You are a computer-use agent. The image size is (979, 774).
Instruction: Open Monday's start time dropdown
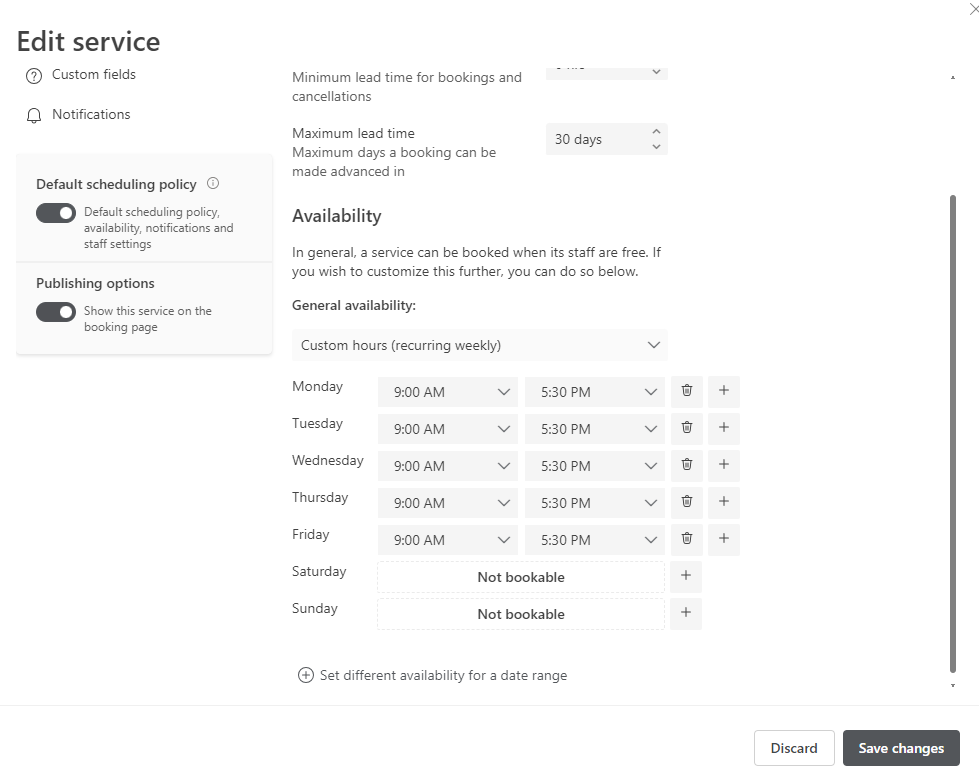447,392
